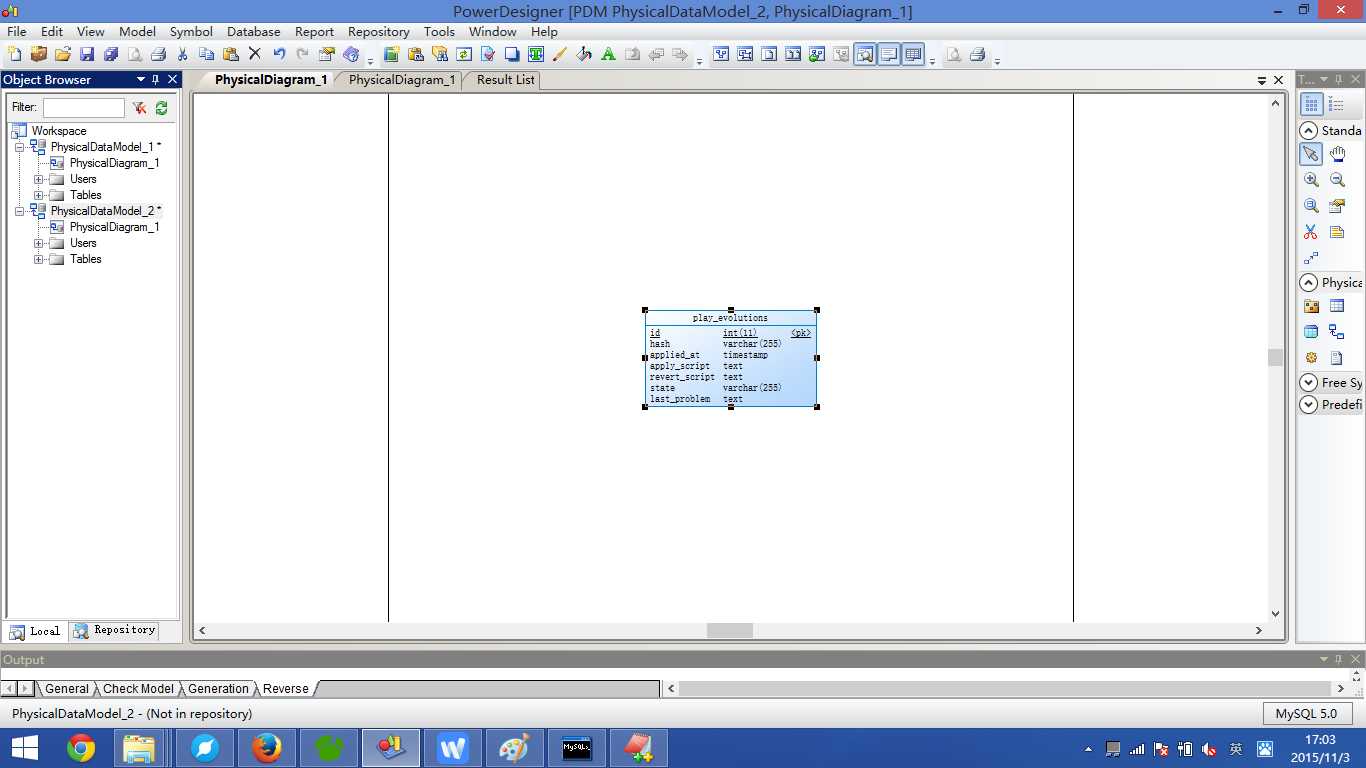Expand Users folder under PhysicalDataModel_2

38,243
